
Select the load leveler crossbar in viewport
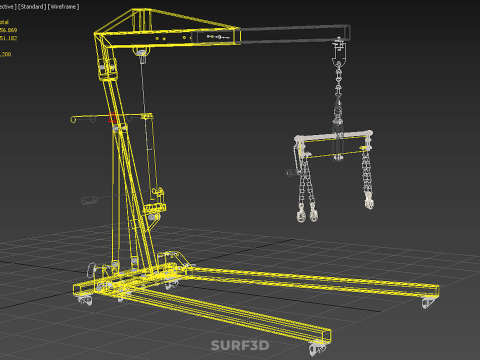[333, 137]
